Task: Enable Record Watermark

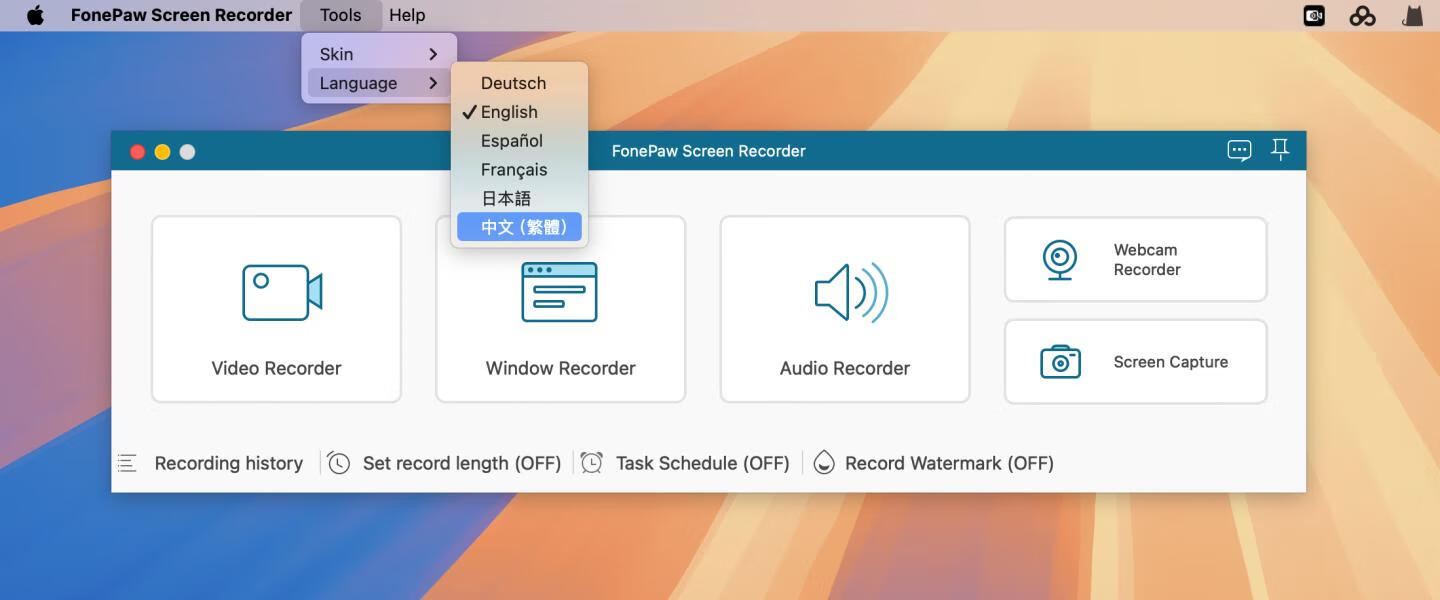Action: pos(934,462)
